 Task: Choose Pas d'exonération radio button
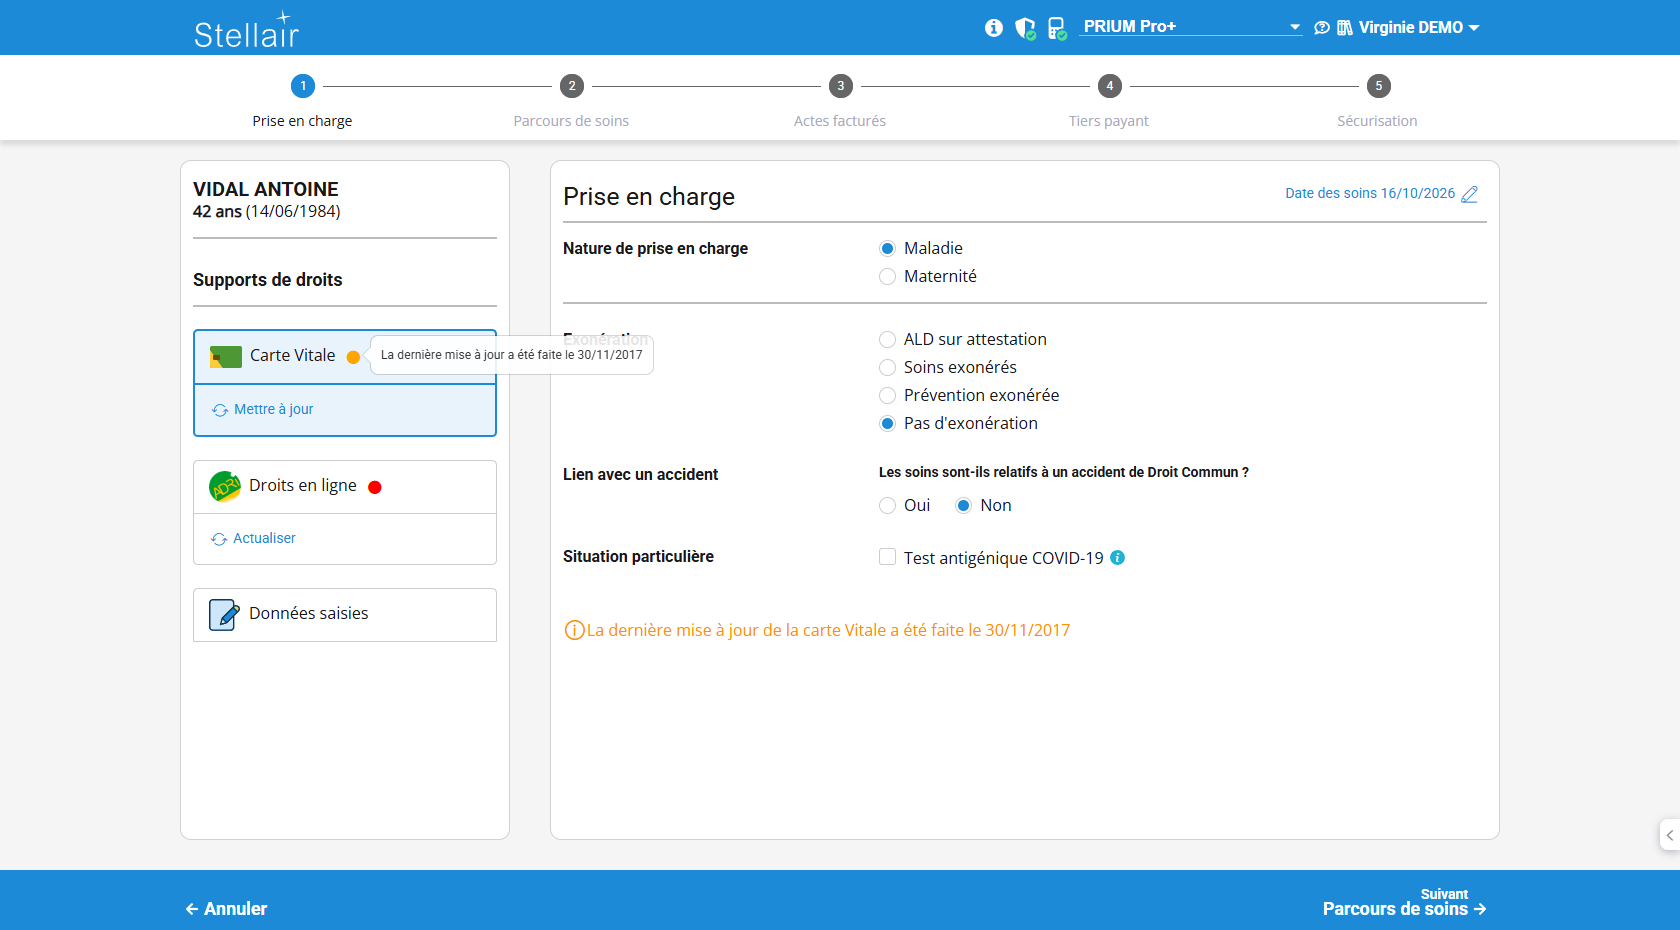pos(887,423)
